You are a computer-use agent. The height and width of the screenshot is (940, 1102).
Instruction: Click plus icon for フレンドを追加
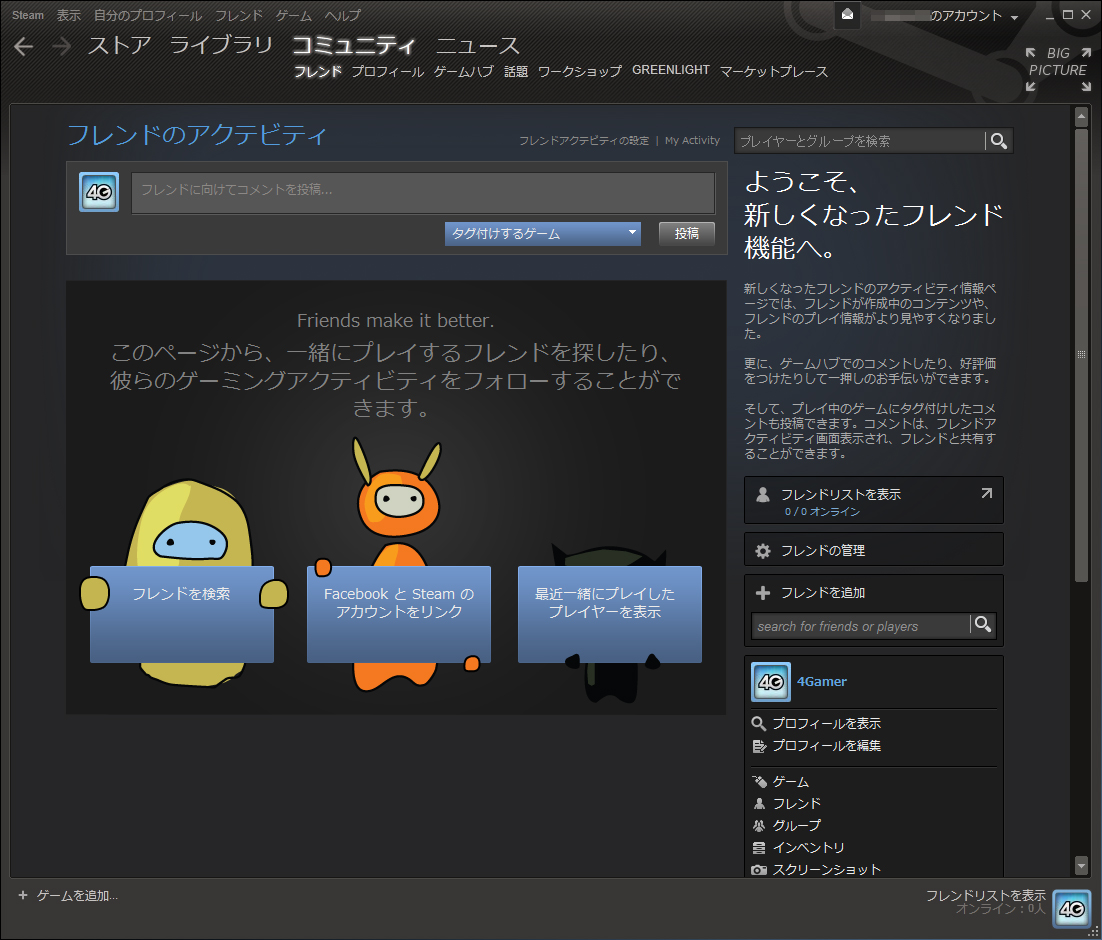click(763, 593)
